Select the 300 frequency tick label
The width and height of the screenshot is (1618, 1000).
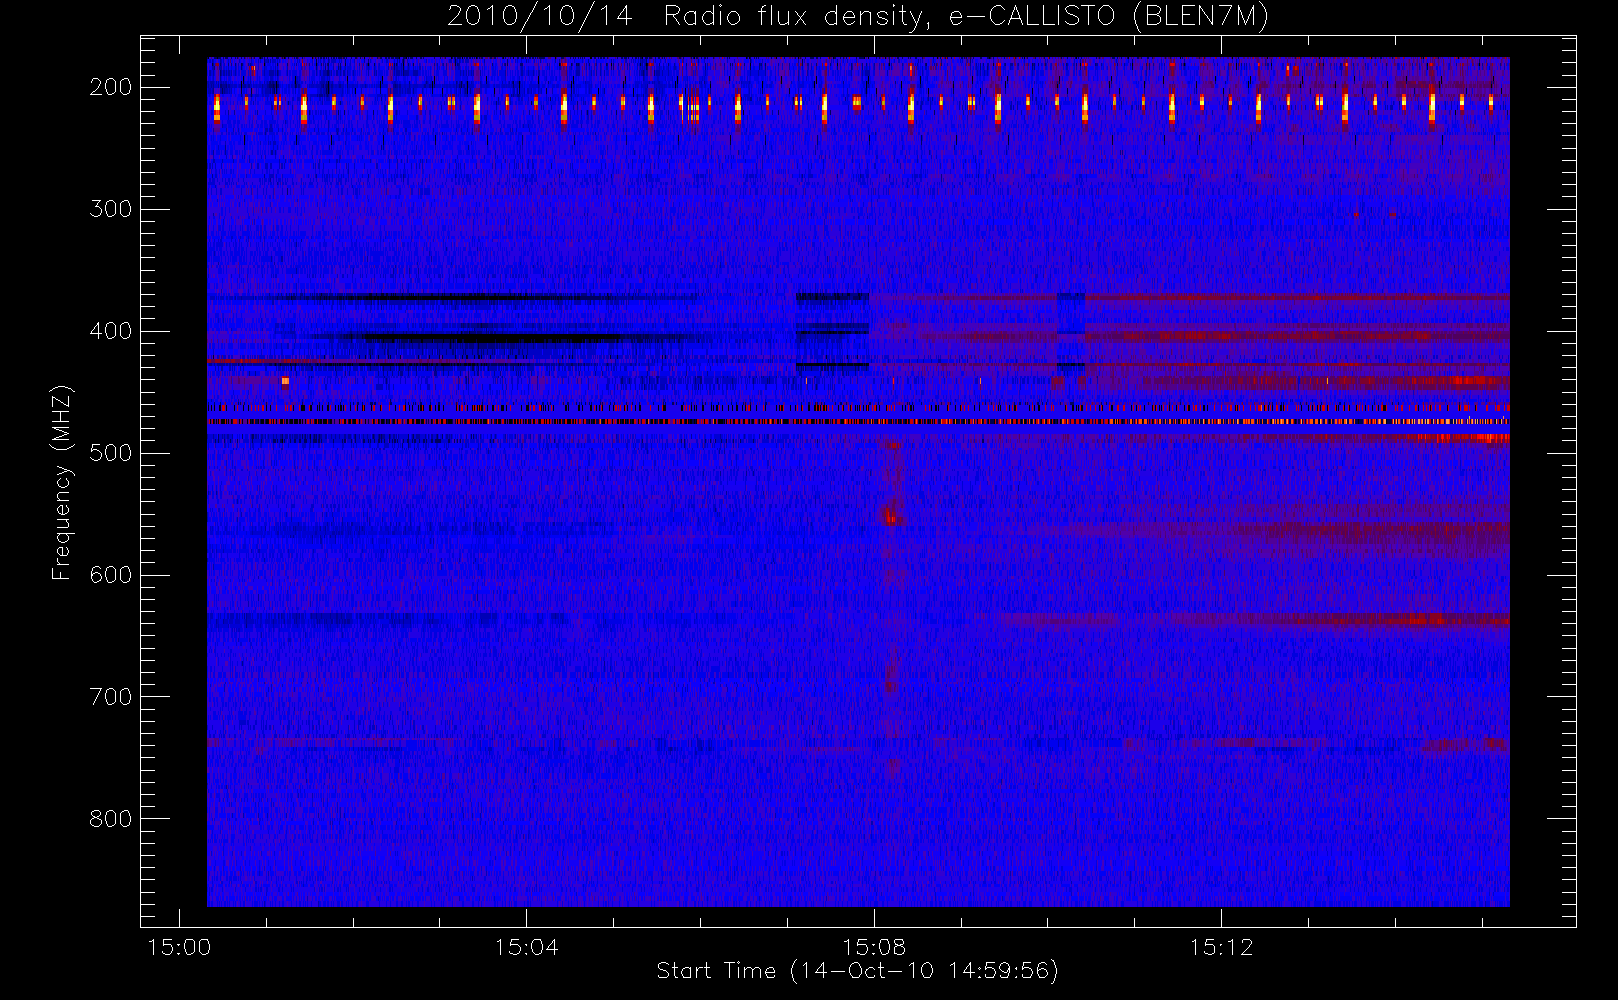111,209
